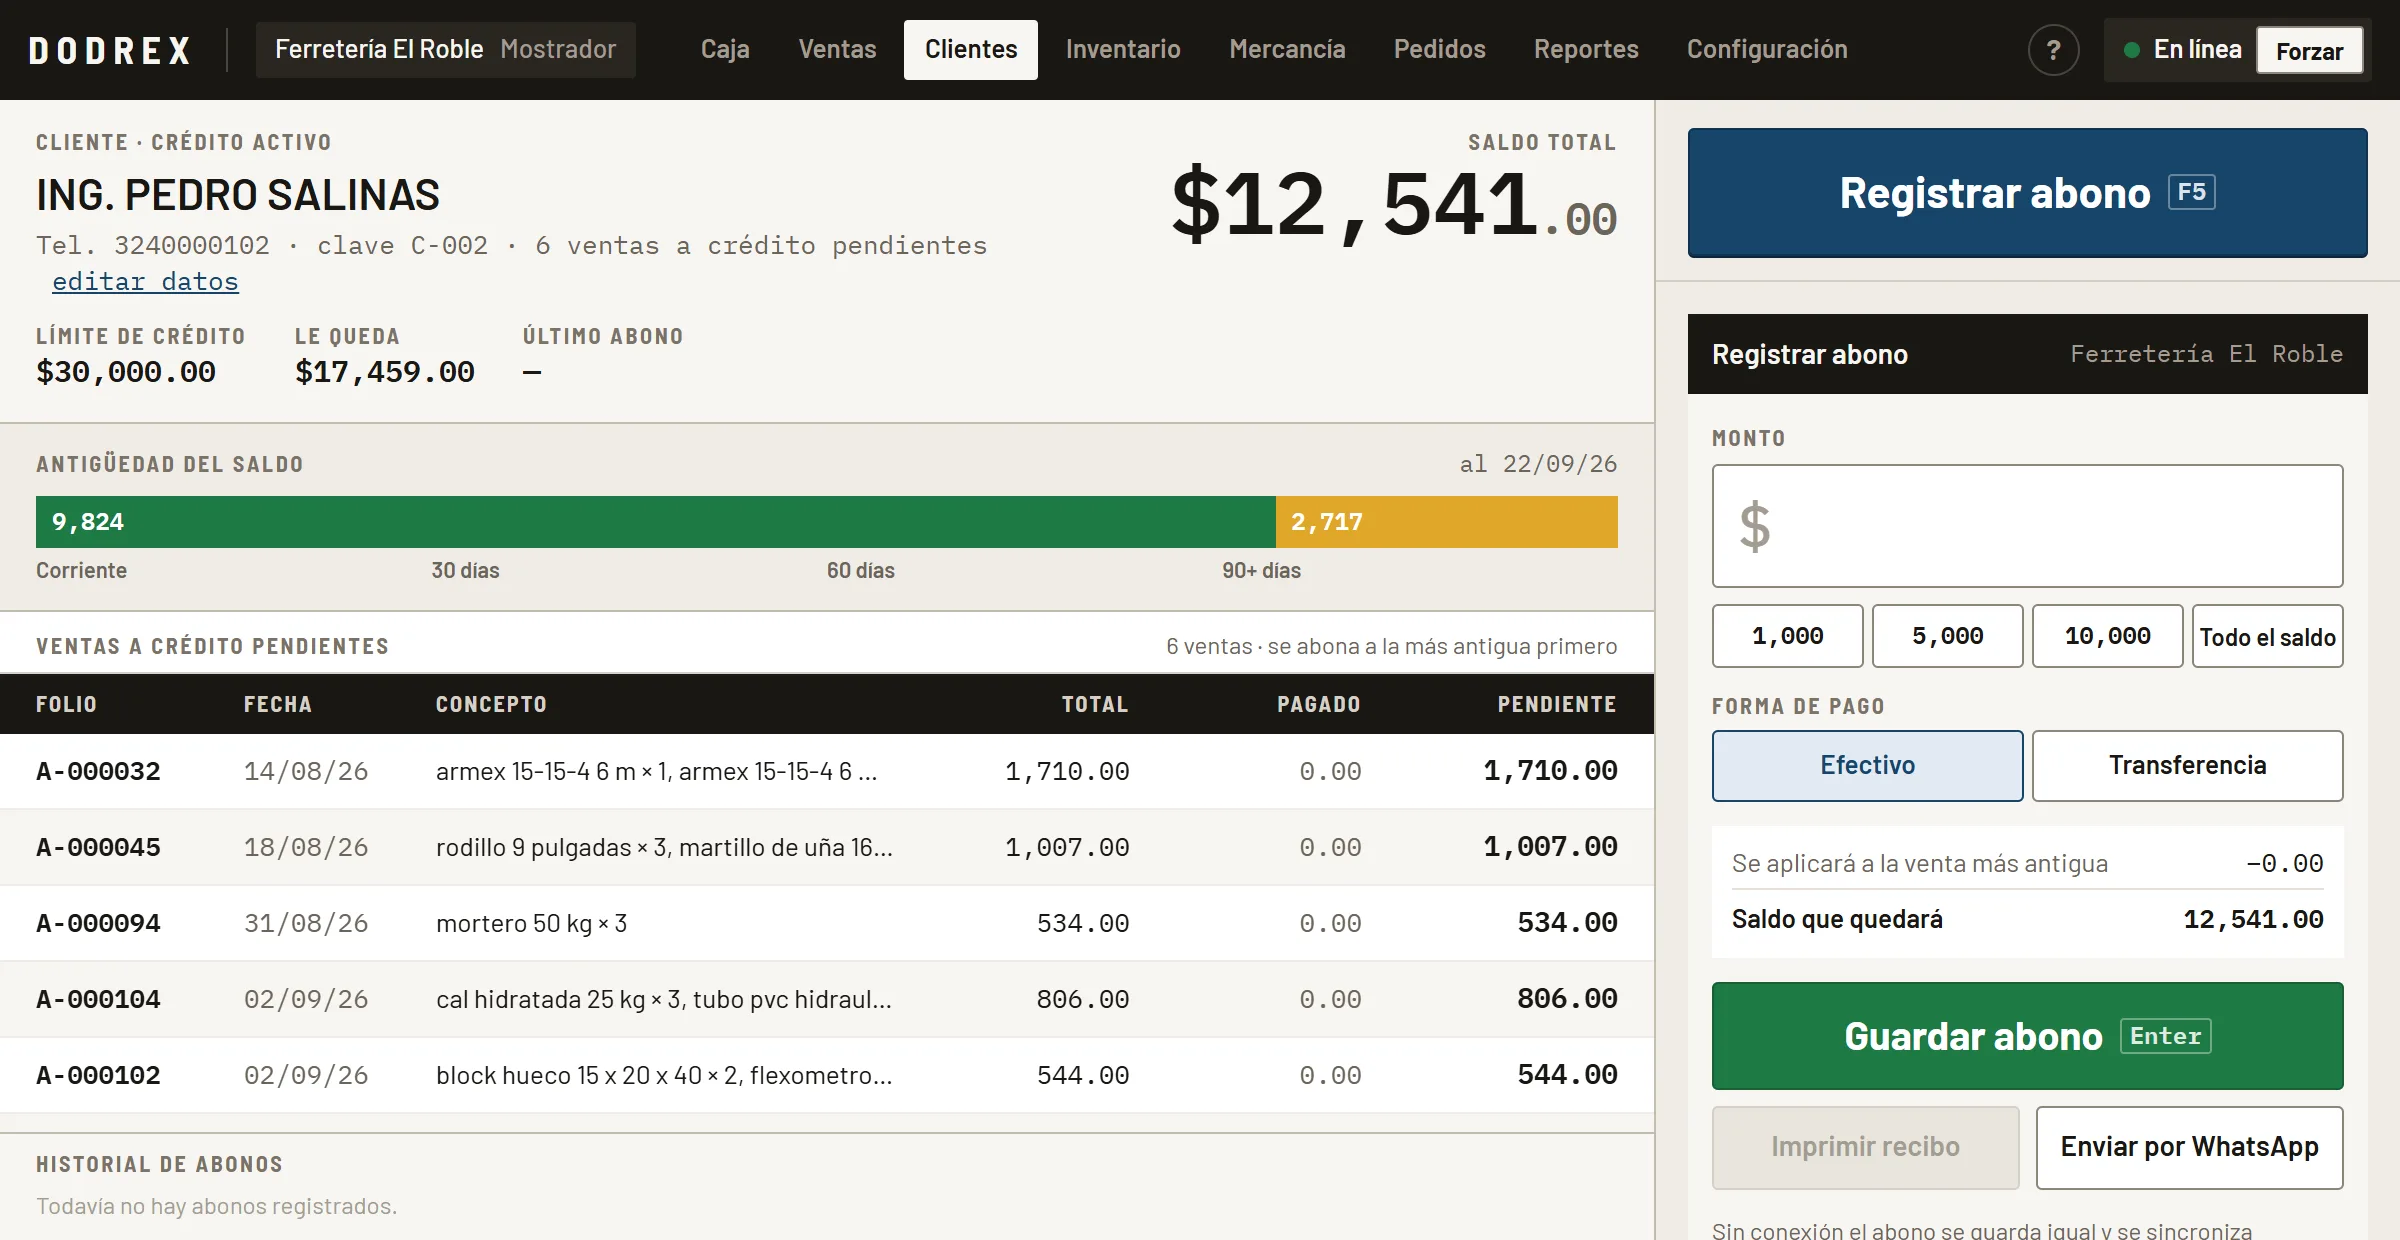The image size is (2400, 1240).
Task: Open Ferretería El Roble Mostrador selector
Action: click(446, 50)
